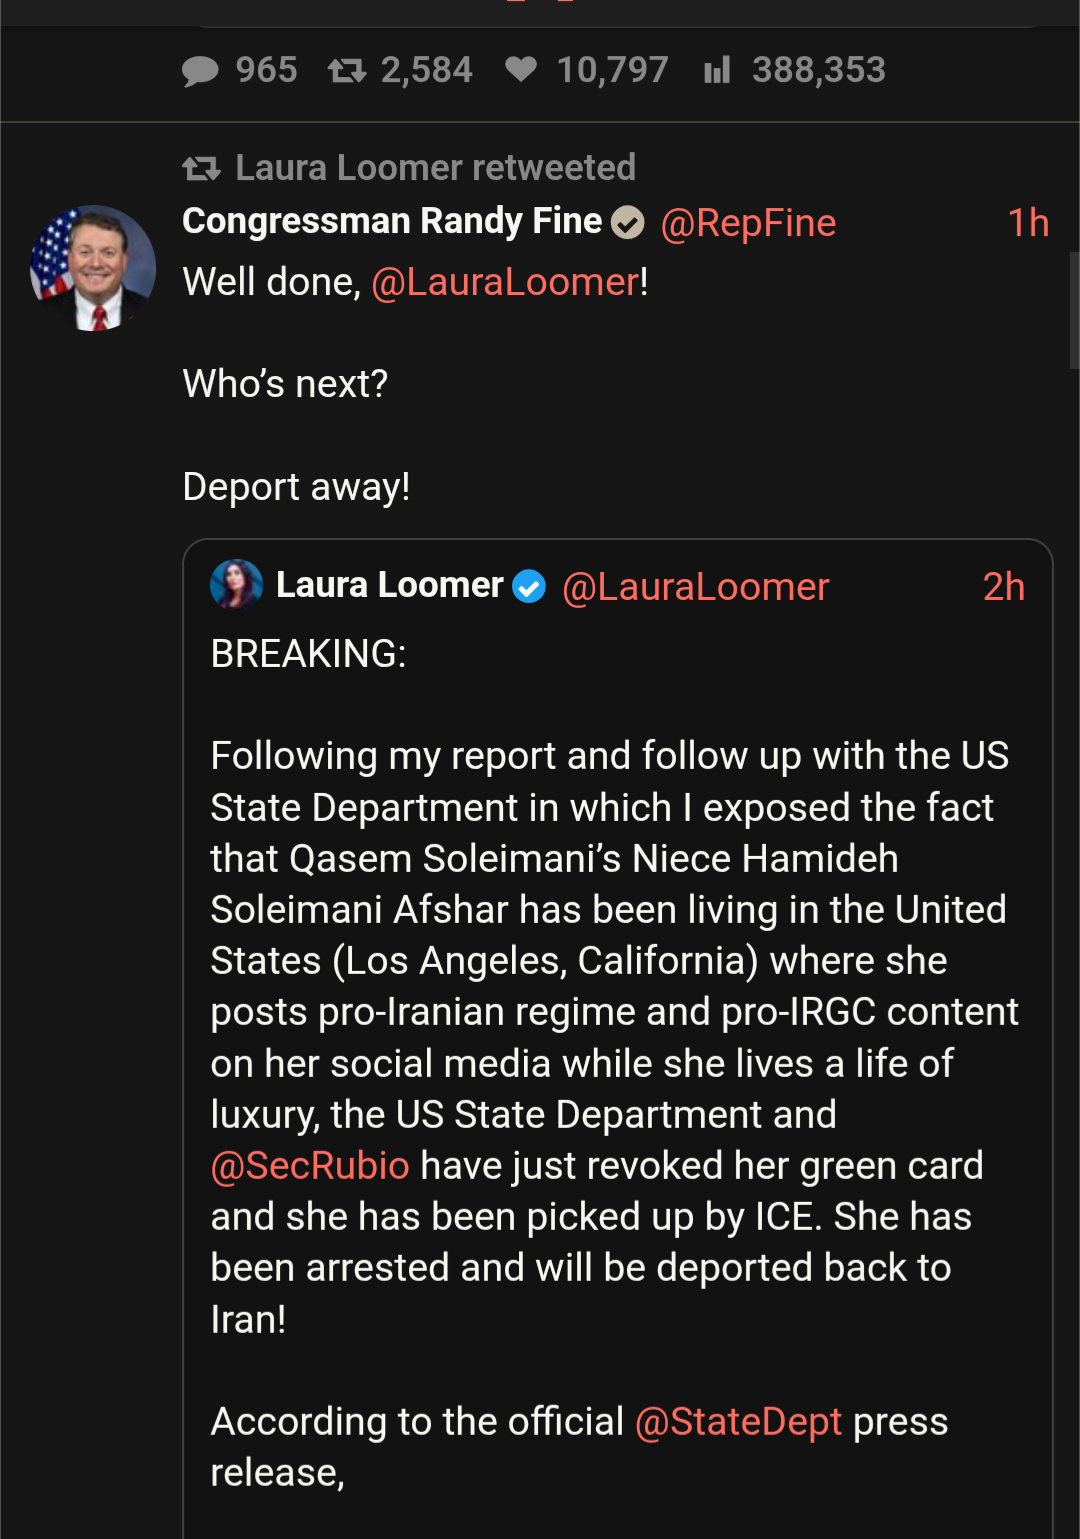Open the 2h timestamp of the quoted tweet
The width and height of the screenshot is (1080, 1539).
pyautogui.click(x=1003, y=587)
